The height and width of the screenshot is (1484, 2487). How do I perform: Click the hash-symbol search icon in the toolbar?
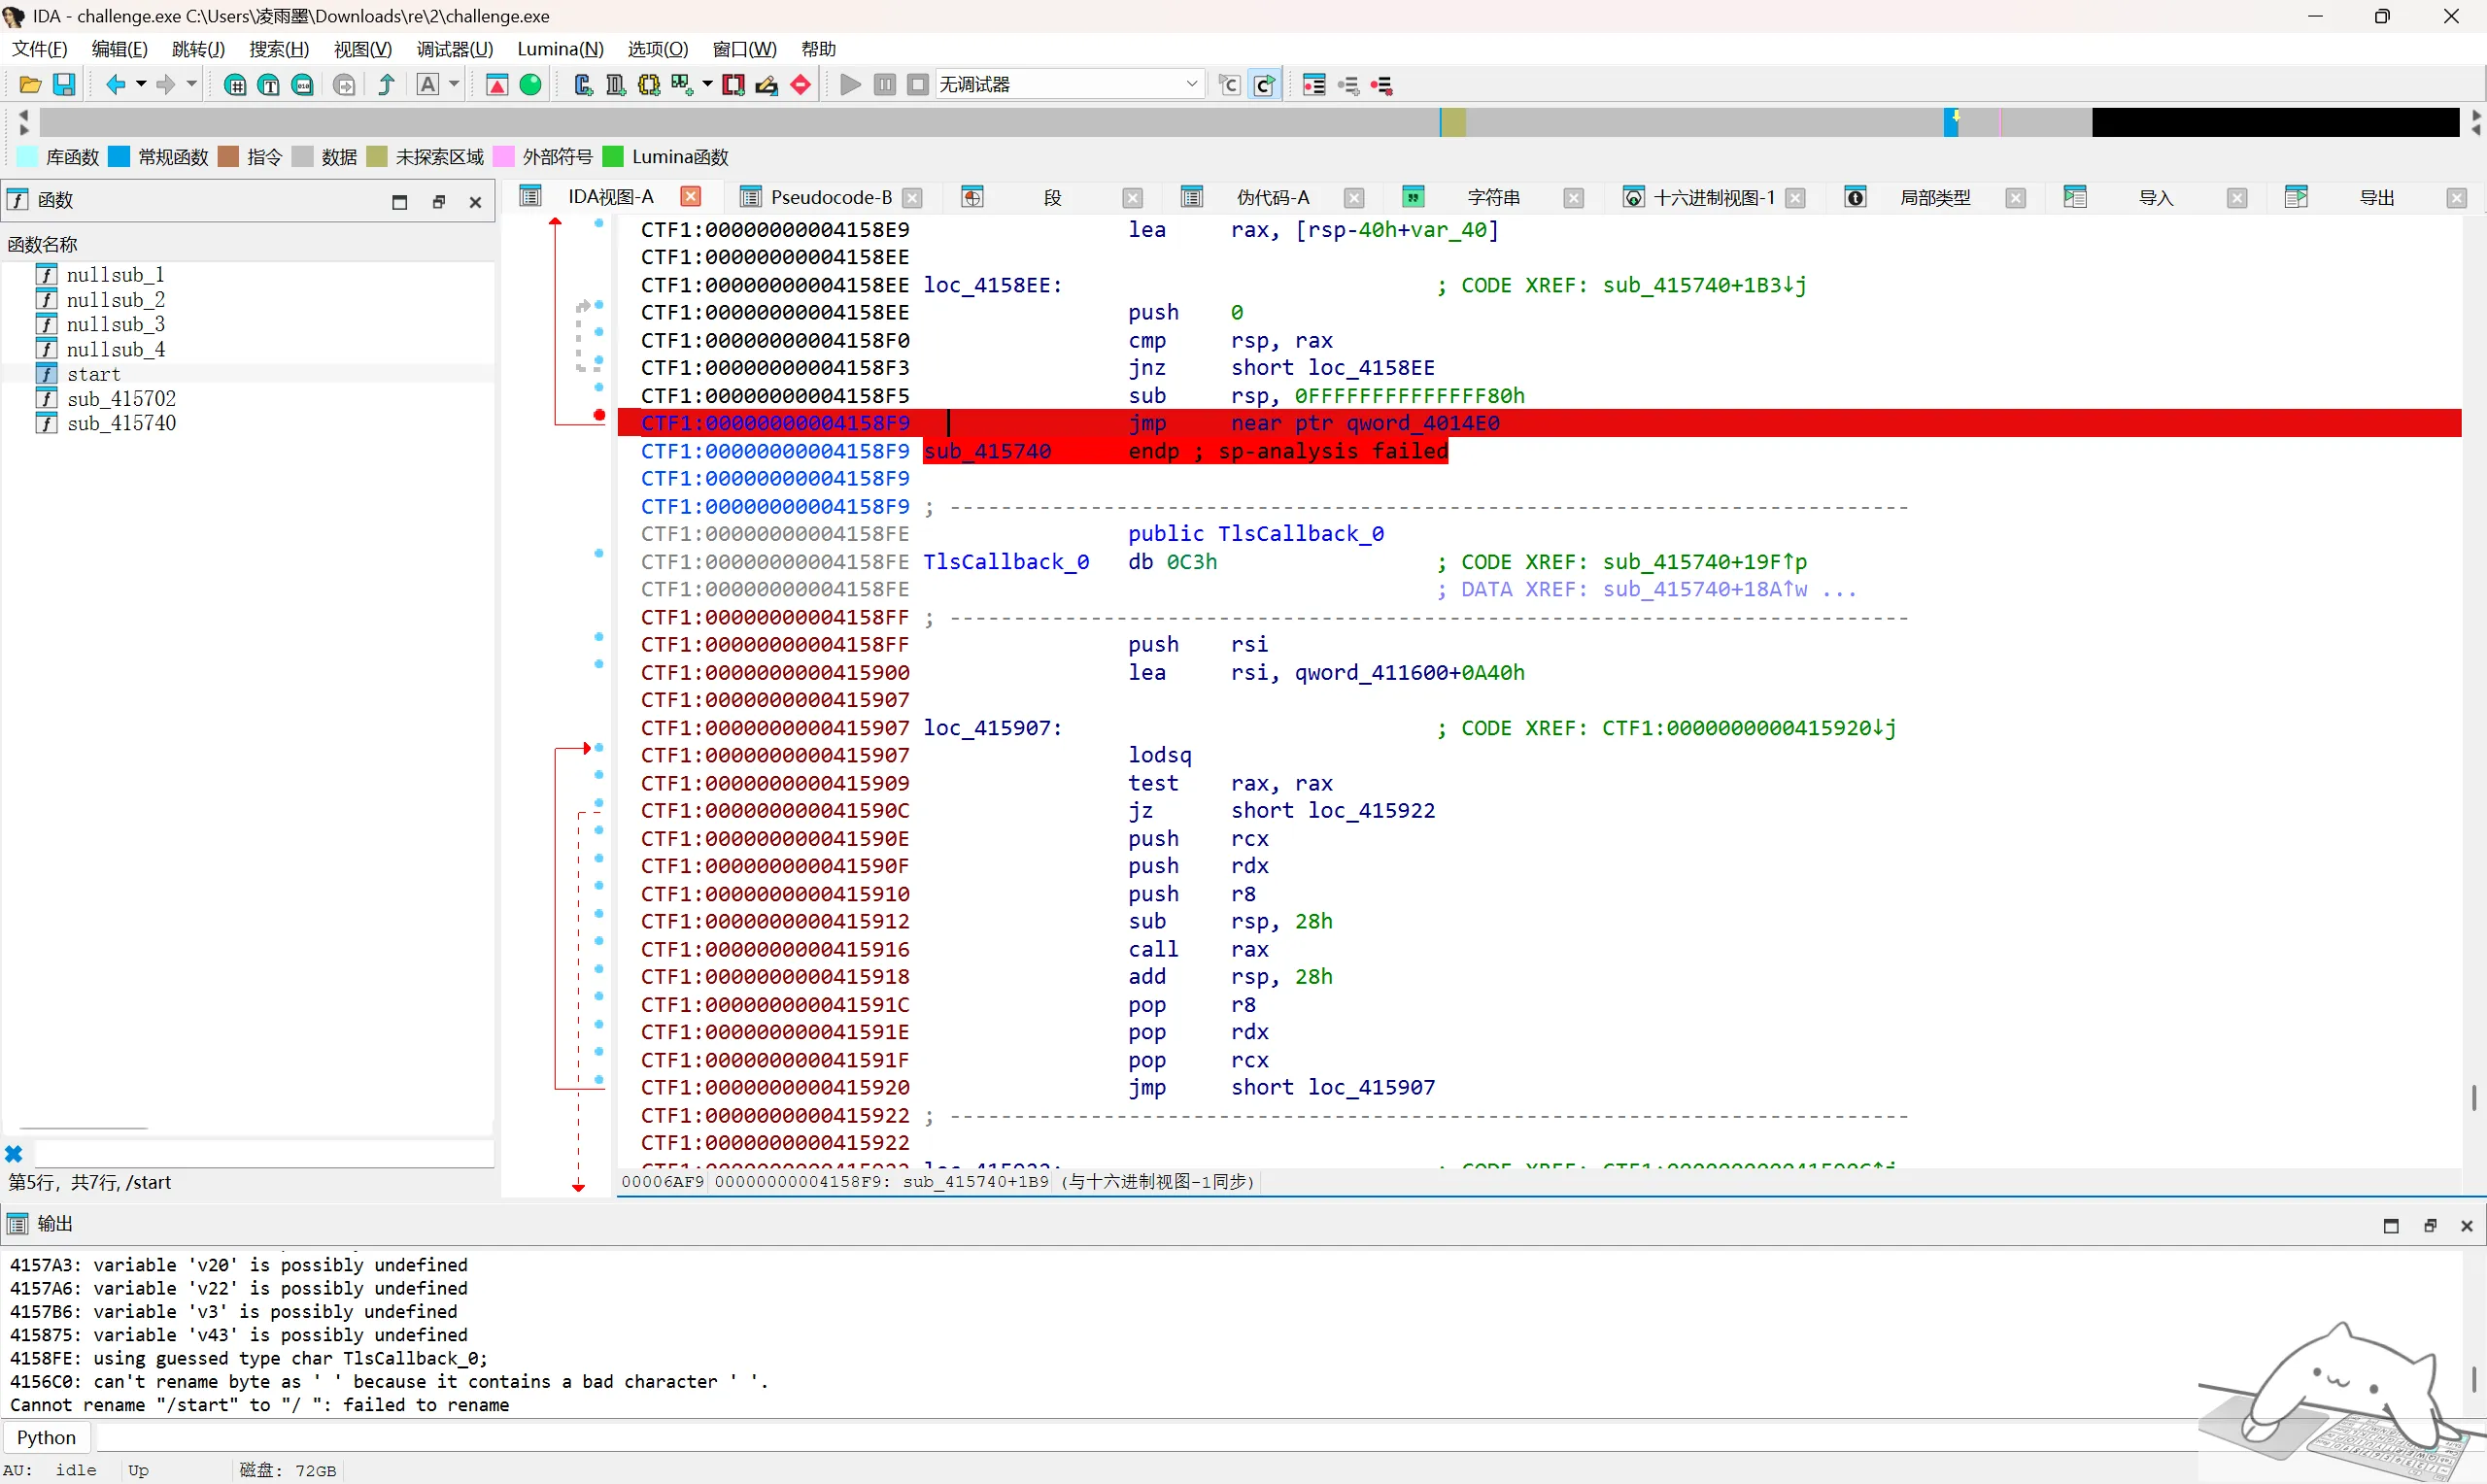[x=235, y=85]
